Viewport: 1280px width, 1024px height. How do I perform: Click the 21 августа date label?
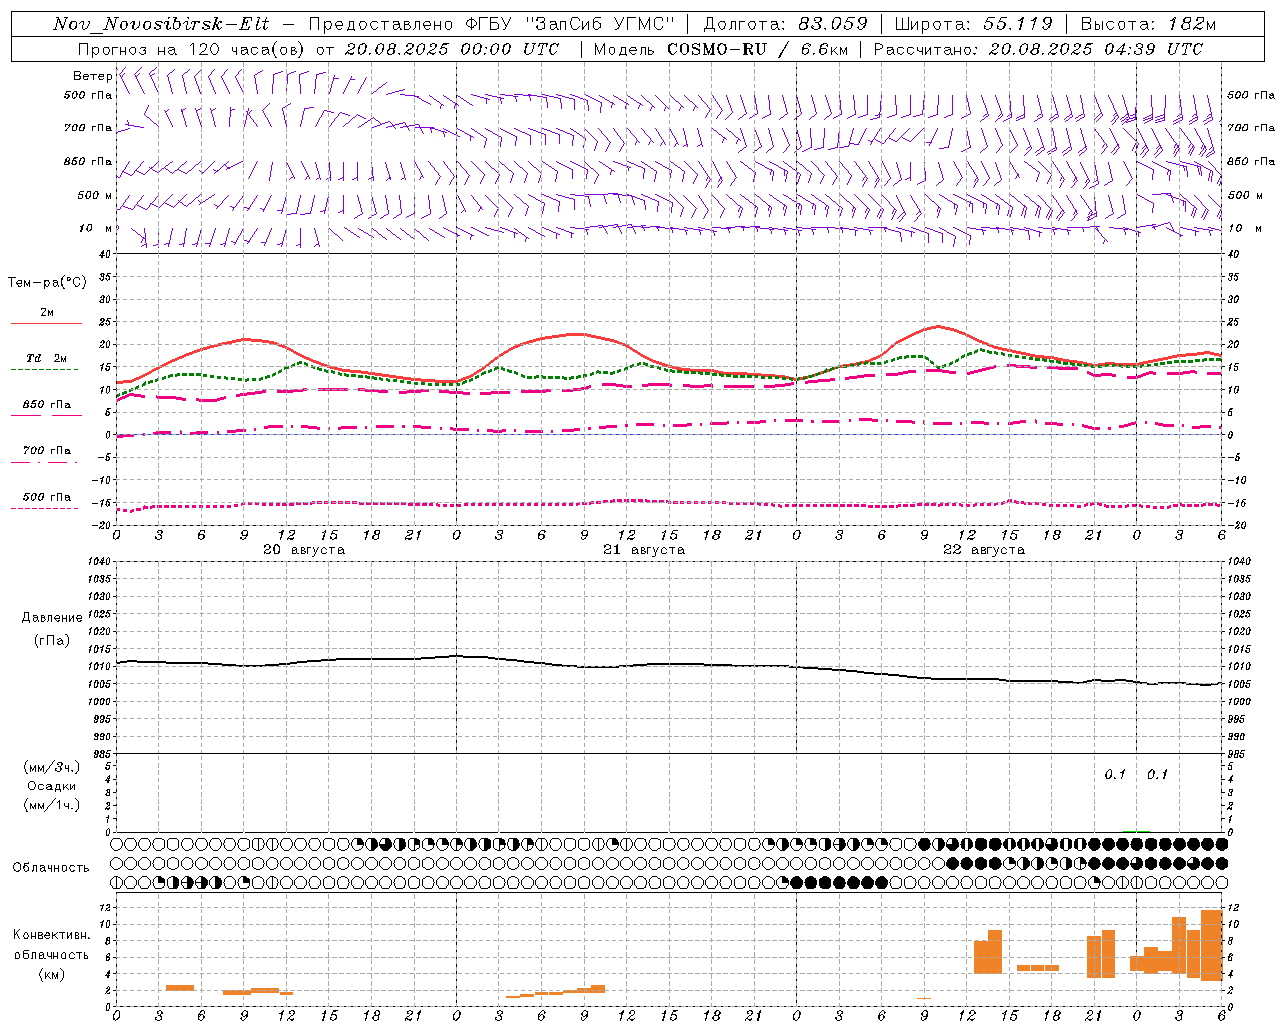644,550
